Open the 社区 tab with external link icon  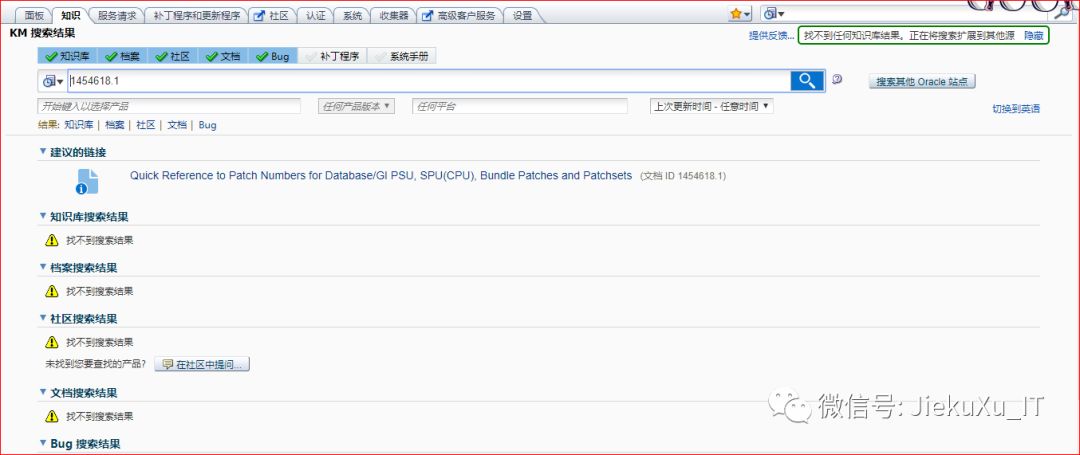(271, 15)
